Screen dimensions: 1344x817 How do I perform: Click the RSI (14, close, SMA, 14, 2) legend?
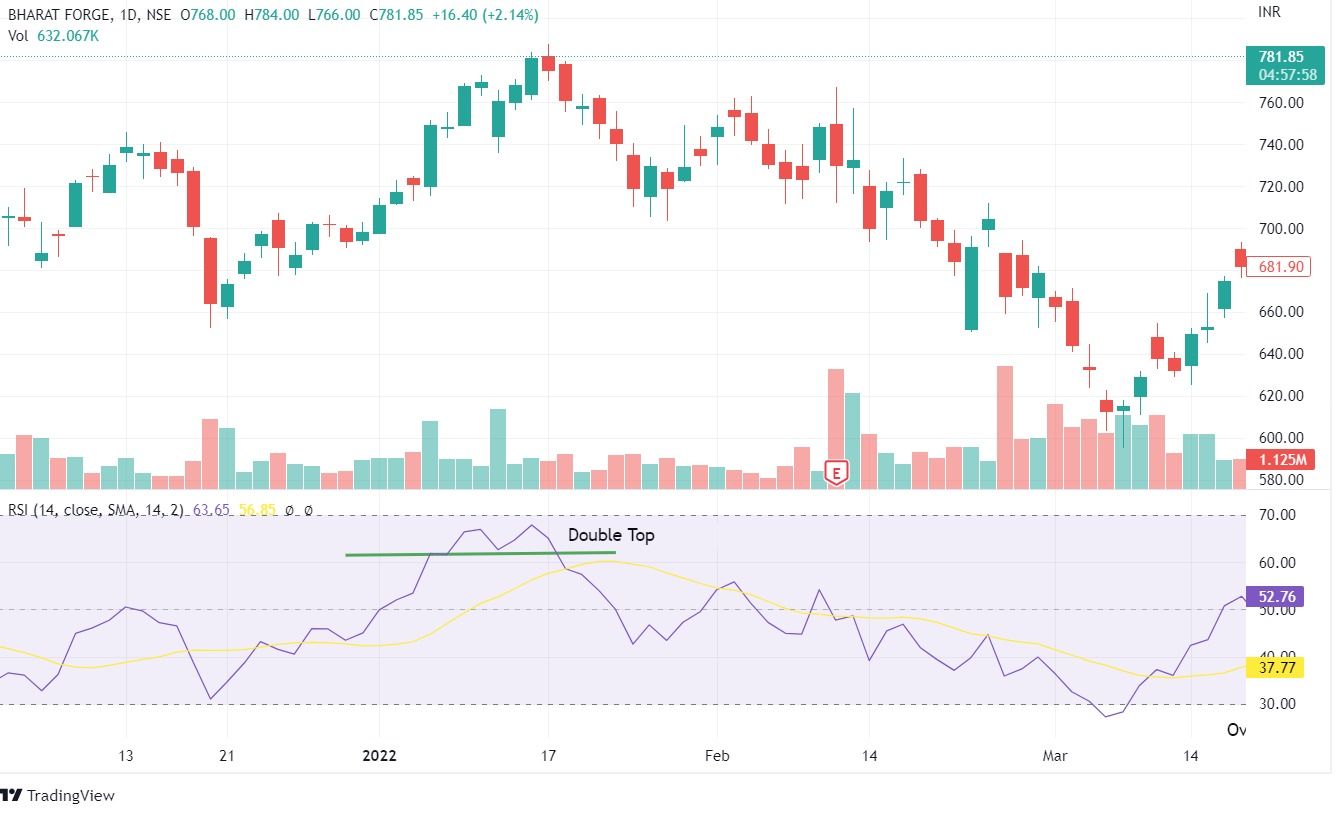pyautogui.click(x=96, y=510)
